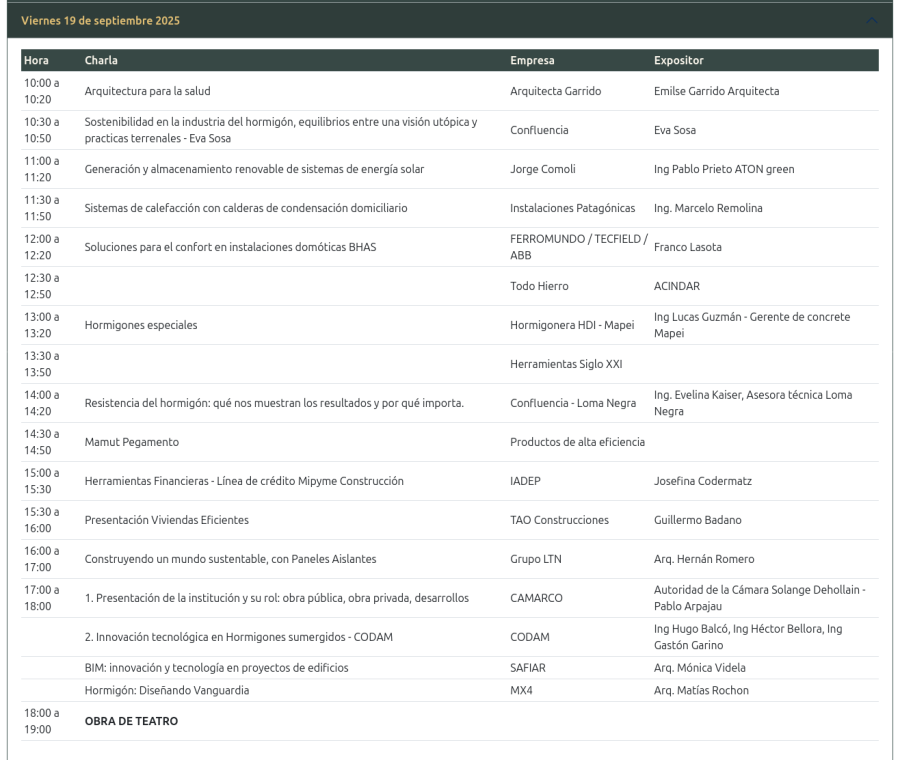Image resolution: width=900 pixels, height=760 pixels.
Task: Select the 'Arquitectura para la salud' talk
Action: 147,91
